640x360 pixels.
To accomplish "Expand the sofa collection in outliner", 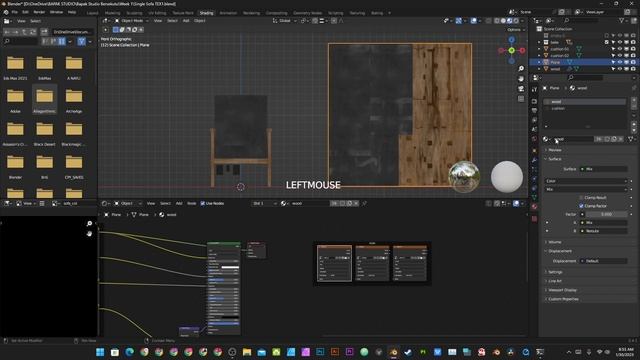I will pyautogui.click(x=539, y=42).
